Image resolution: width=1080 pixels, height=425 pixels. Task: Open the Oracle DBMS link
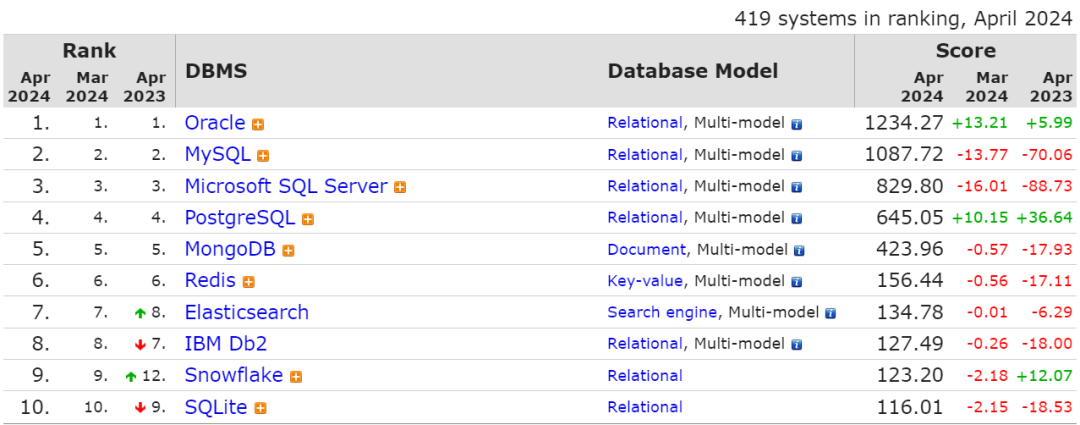[x=215, y=123]
